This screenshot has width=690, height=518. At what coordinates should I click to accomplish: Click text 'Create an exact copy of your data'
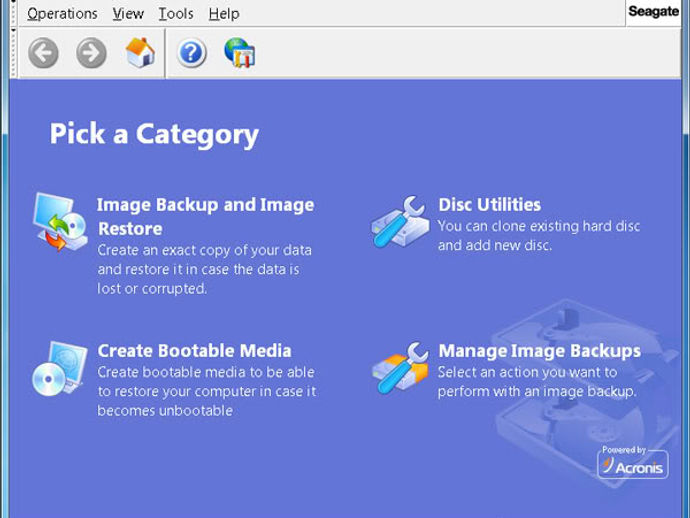point(204,250)
